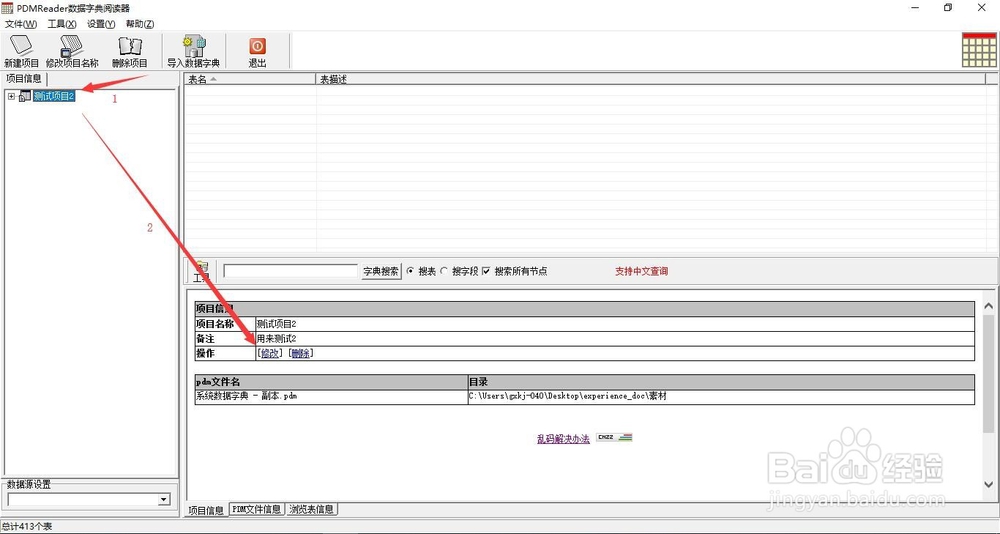Click the calendar grid icon at top right
Screen dimensions: 1000x534
pyautogui.click(x=979, y=50)
